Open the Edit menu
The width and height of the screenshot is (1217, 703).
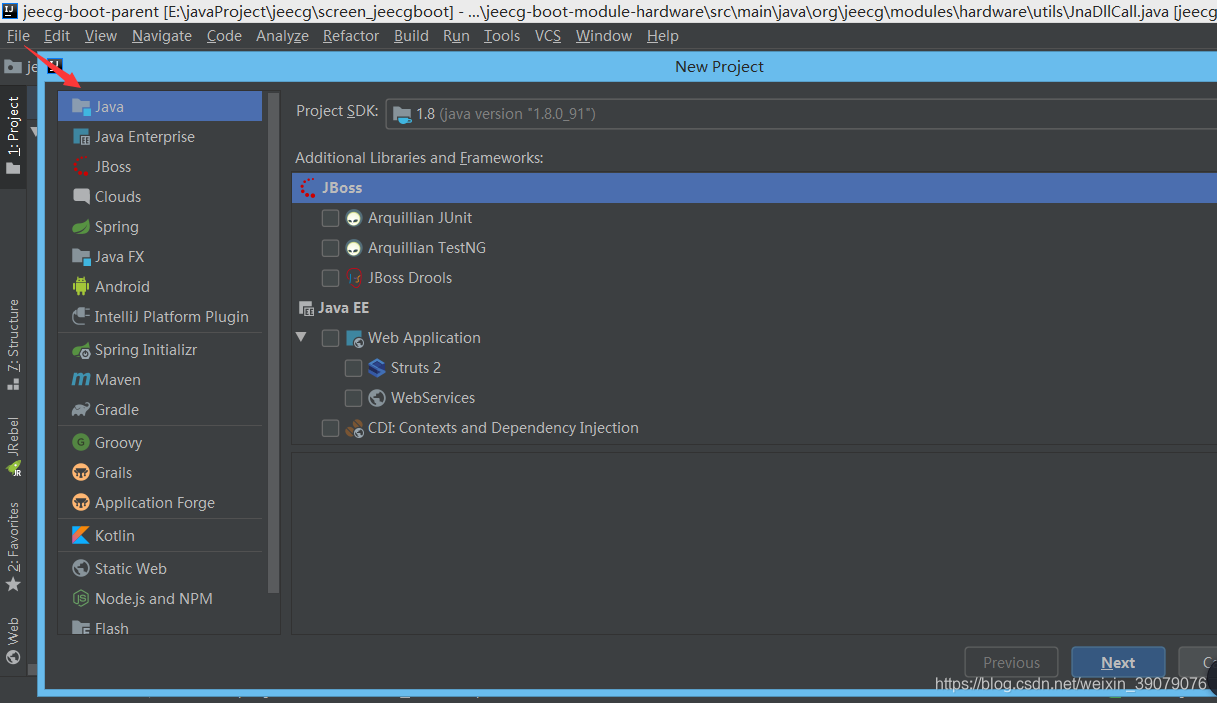click(57, 36)
